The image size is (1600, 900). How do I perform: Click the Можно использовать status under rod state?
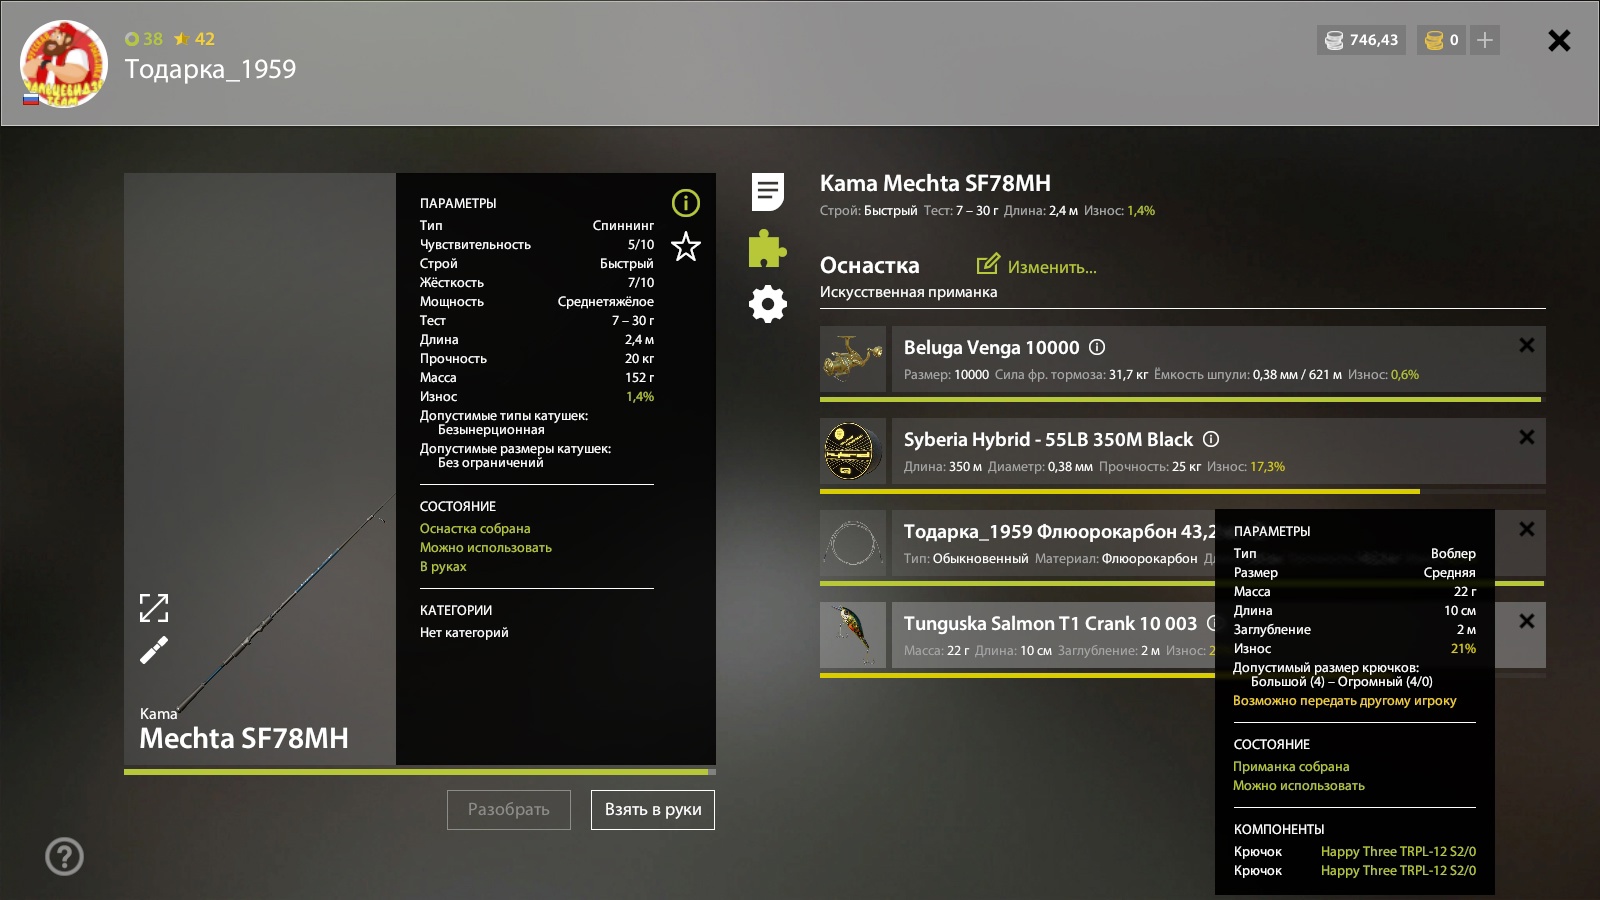pos(486,548)
